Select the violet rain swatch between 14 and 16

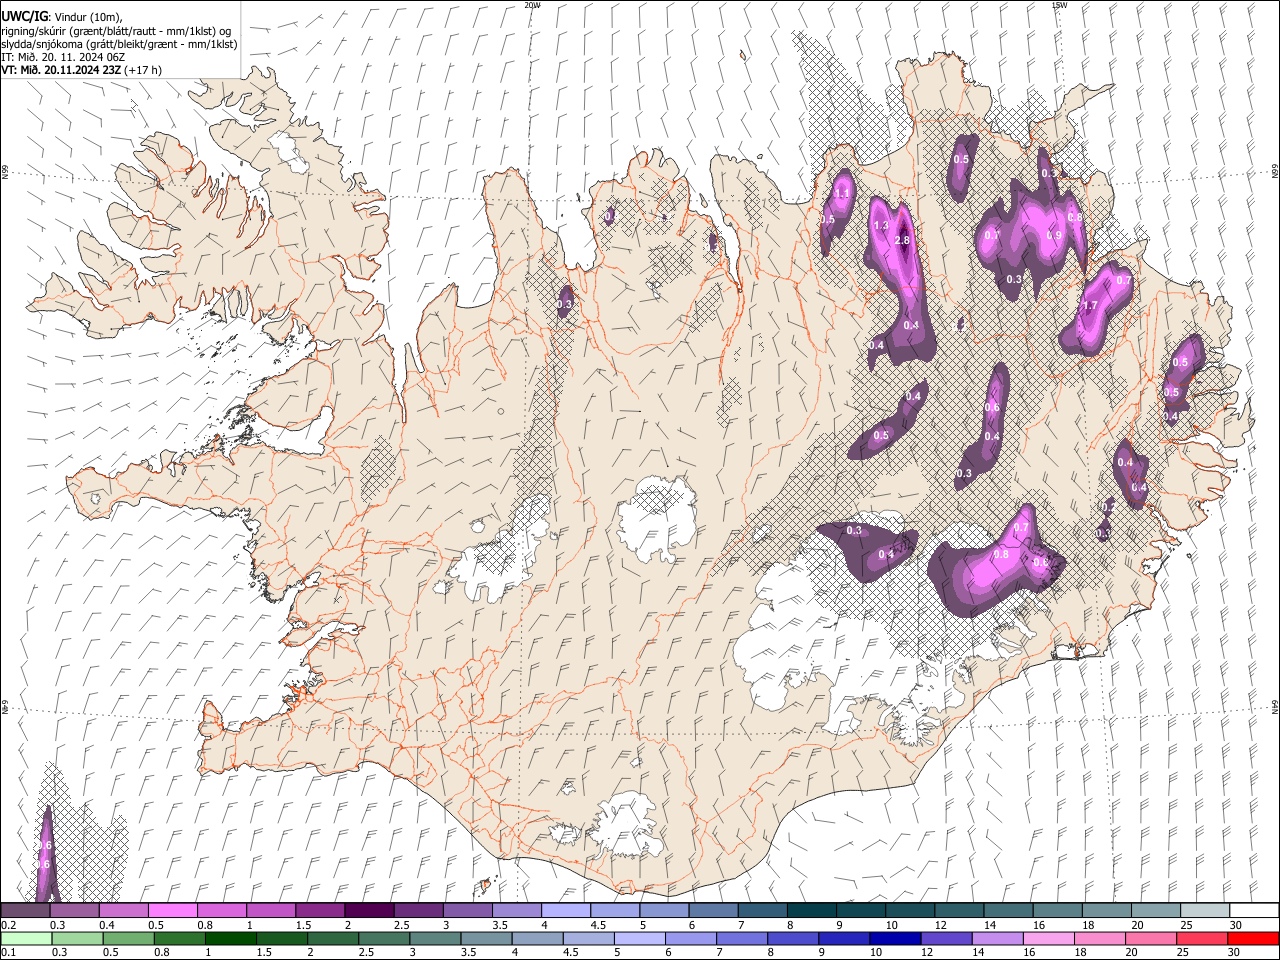click(997, 938)
